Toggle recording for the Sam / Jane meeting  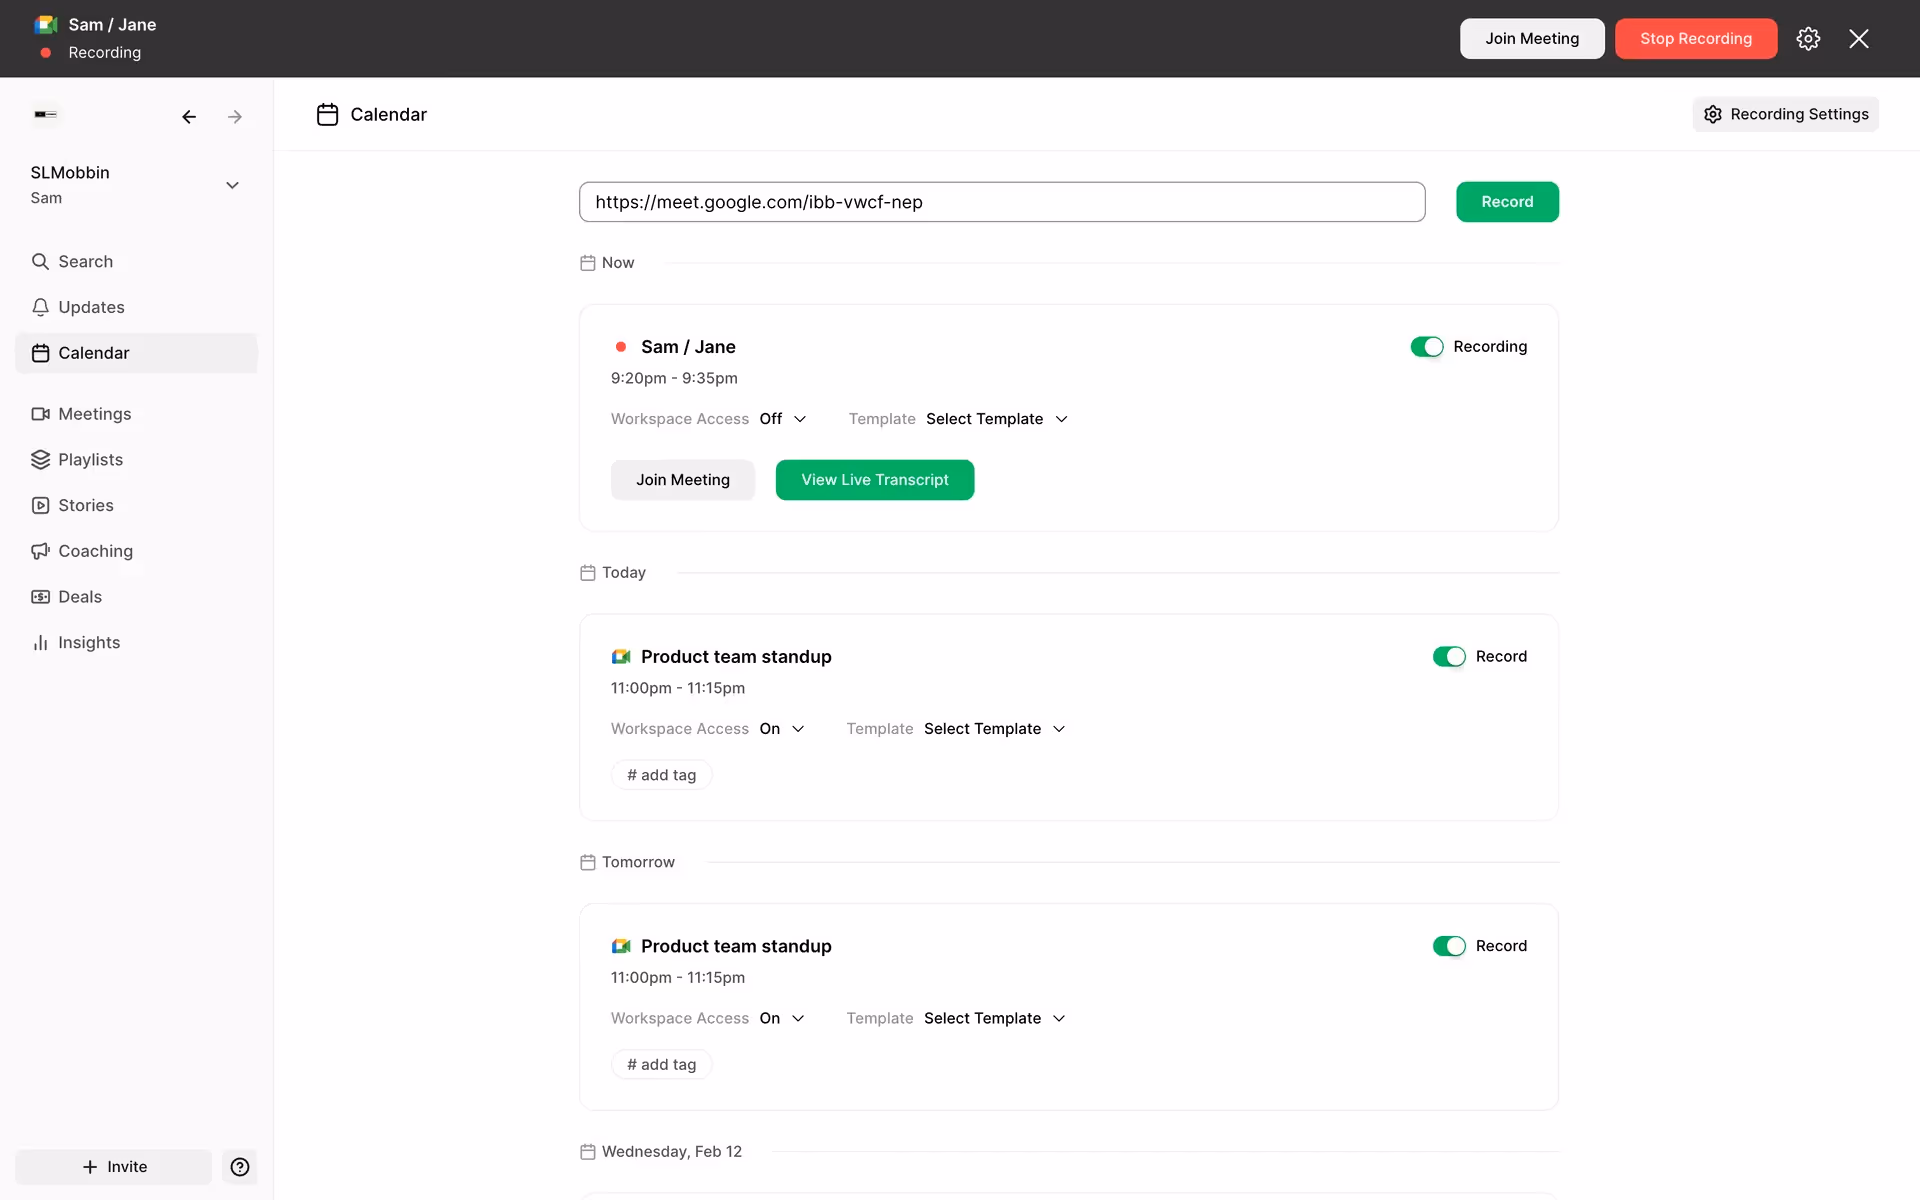1426,347
